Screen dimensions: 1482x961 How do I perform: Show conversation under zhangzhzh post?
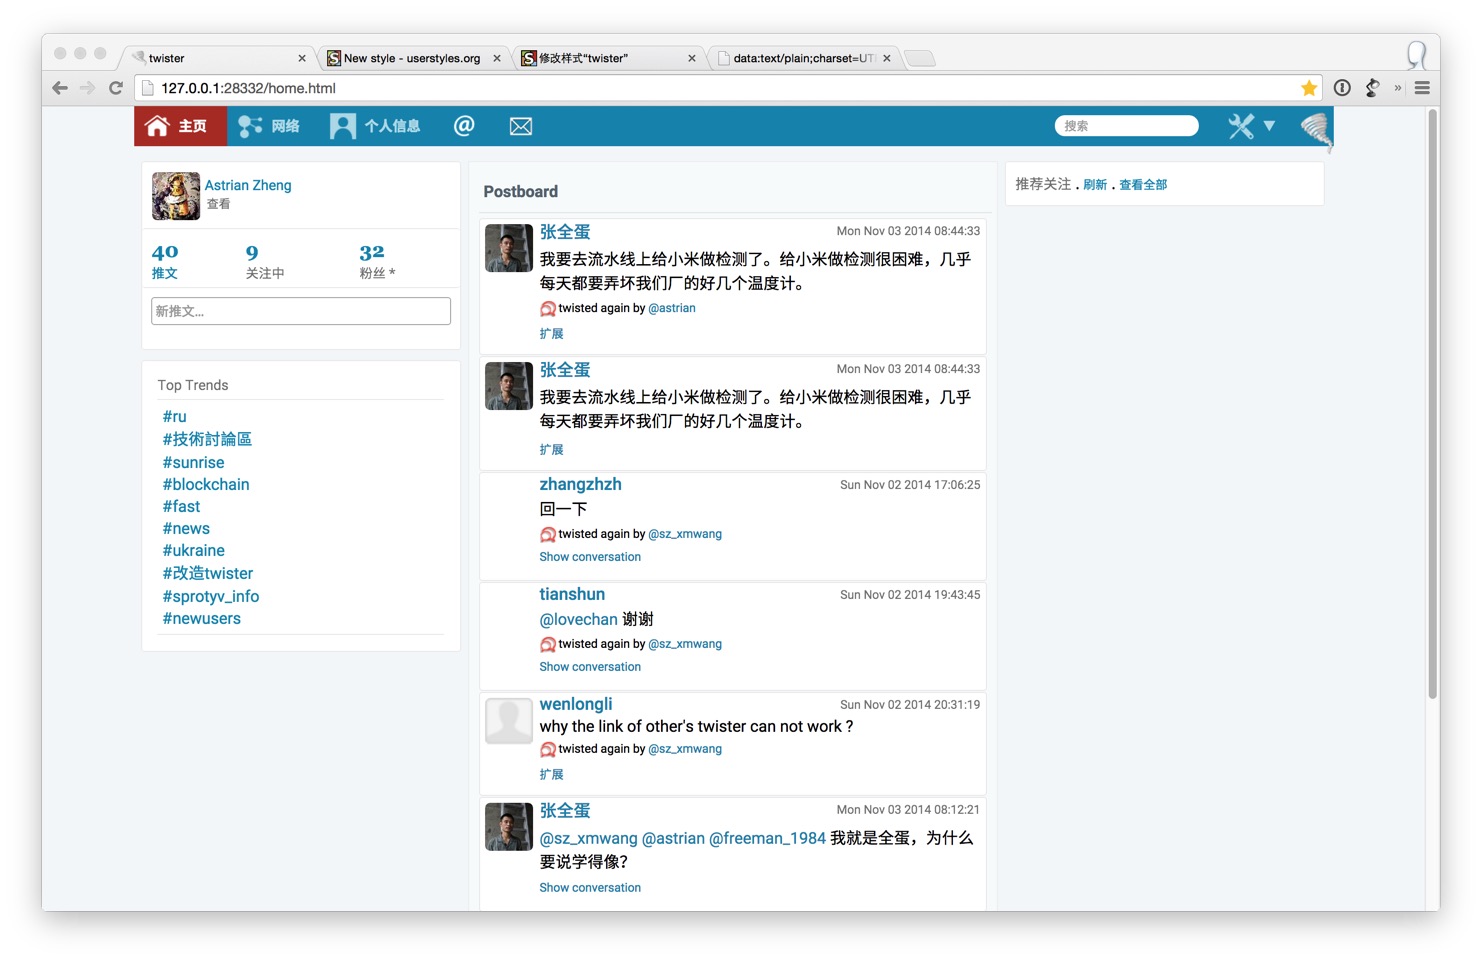click(590, 557)
